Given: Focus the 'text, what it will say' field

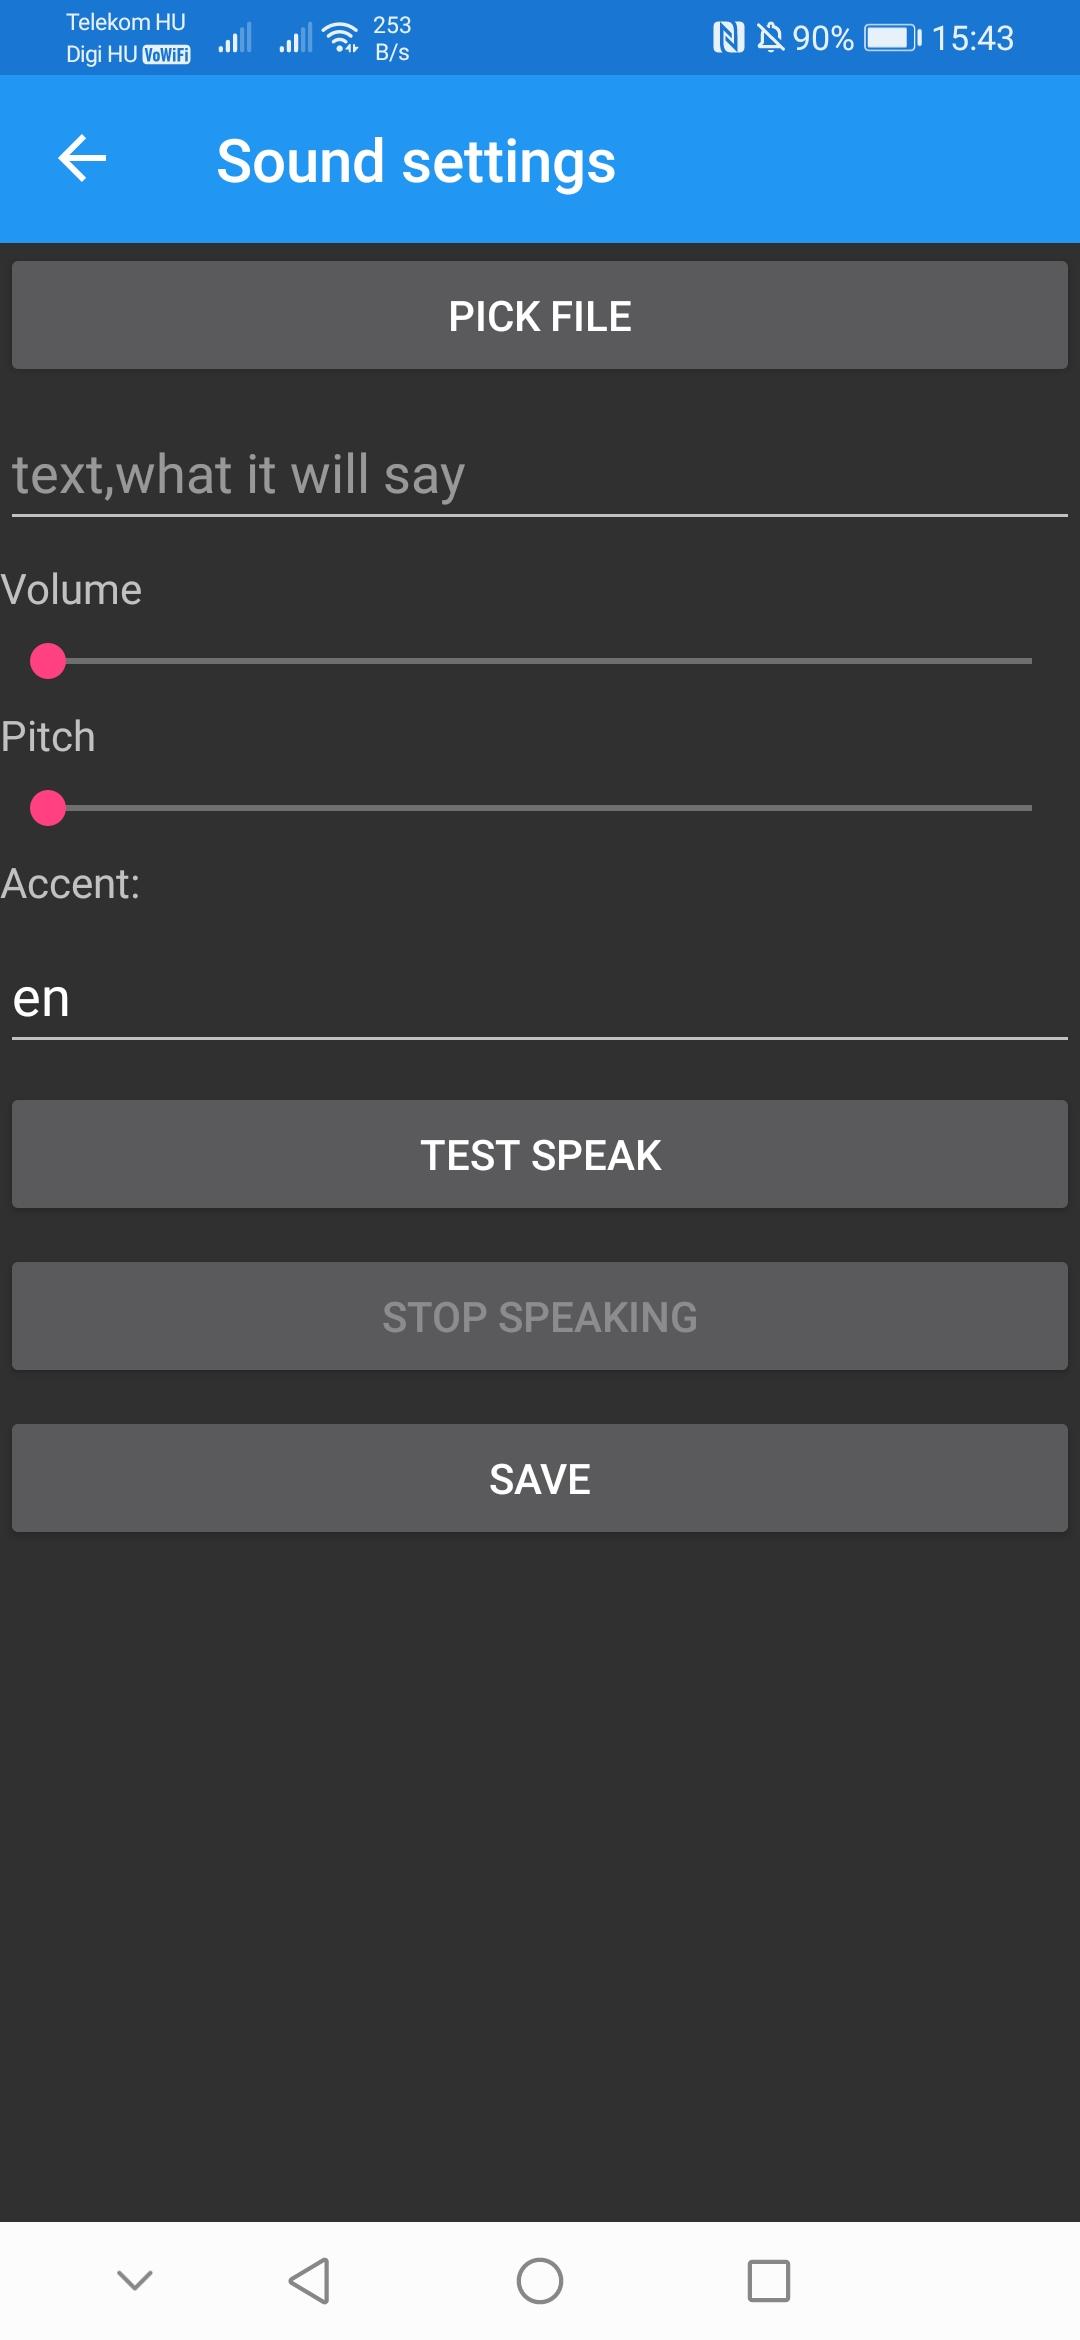Looking at the screenshot, I should 540,475.
